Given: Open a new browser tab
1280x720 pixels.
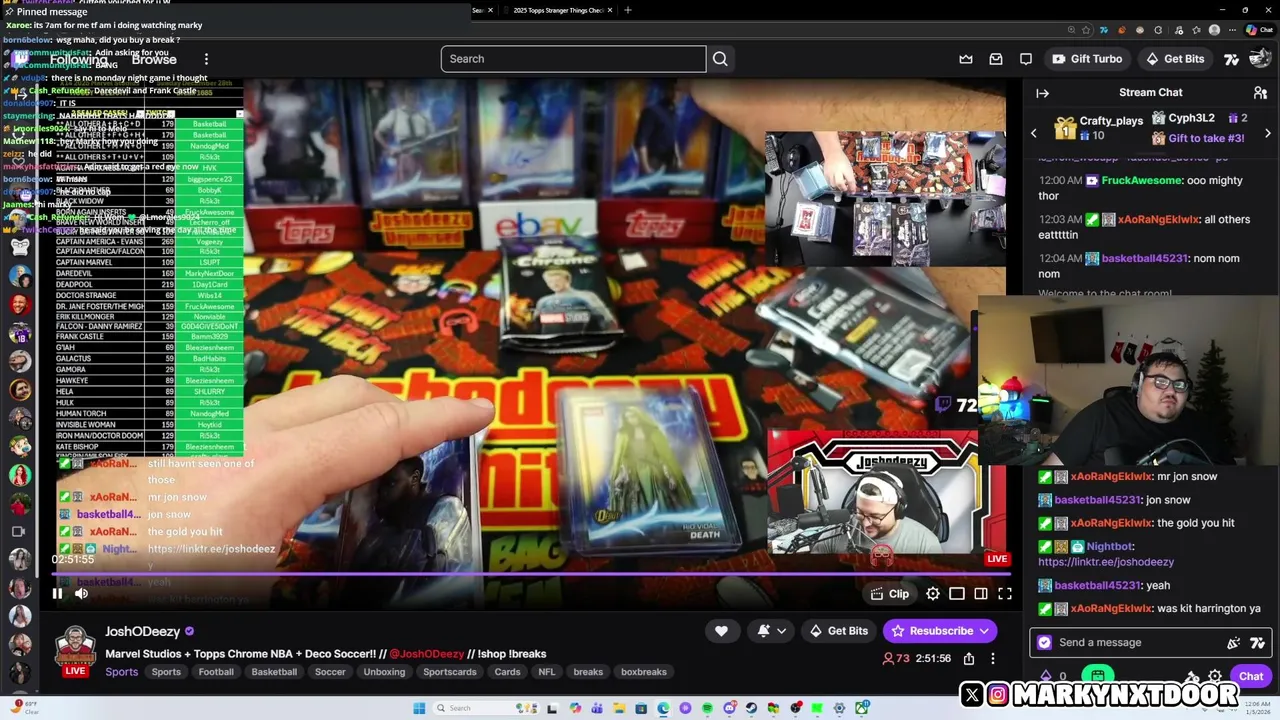Looking at the screenshot, I should 628,10.
